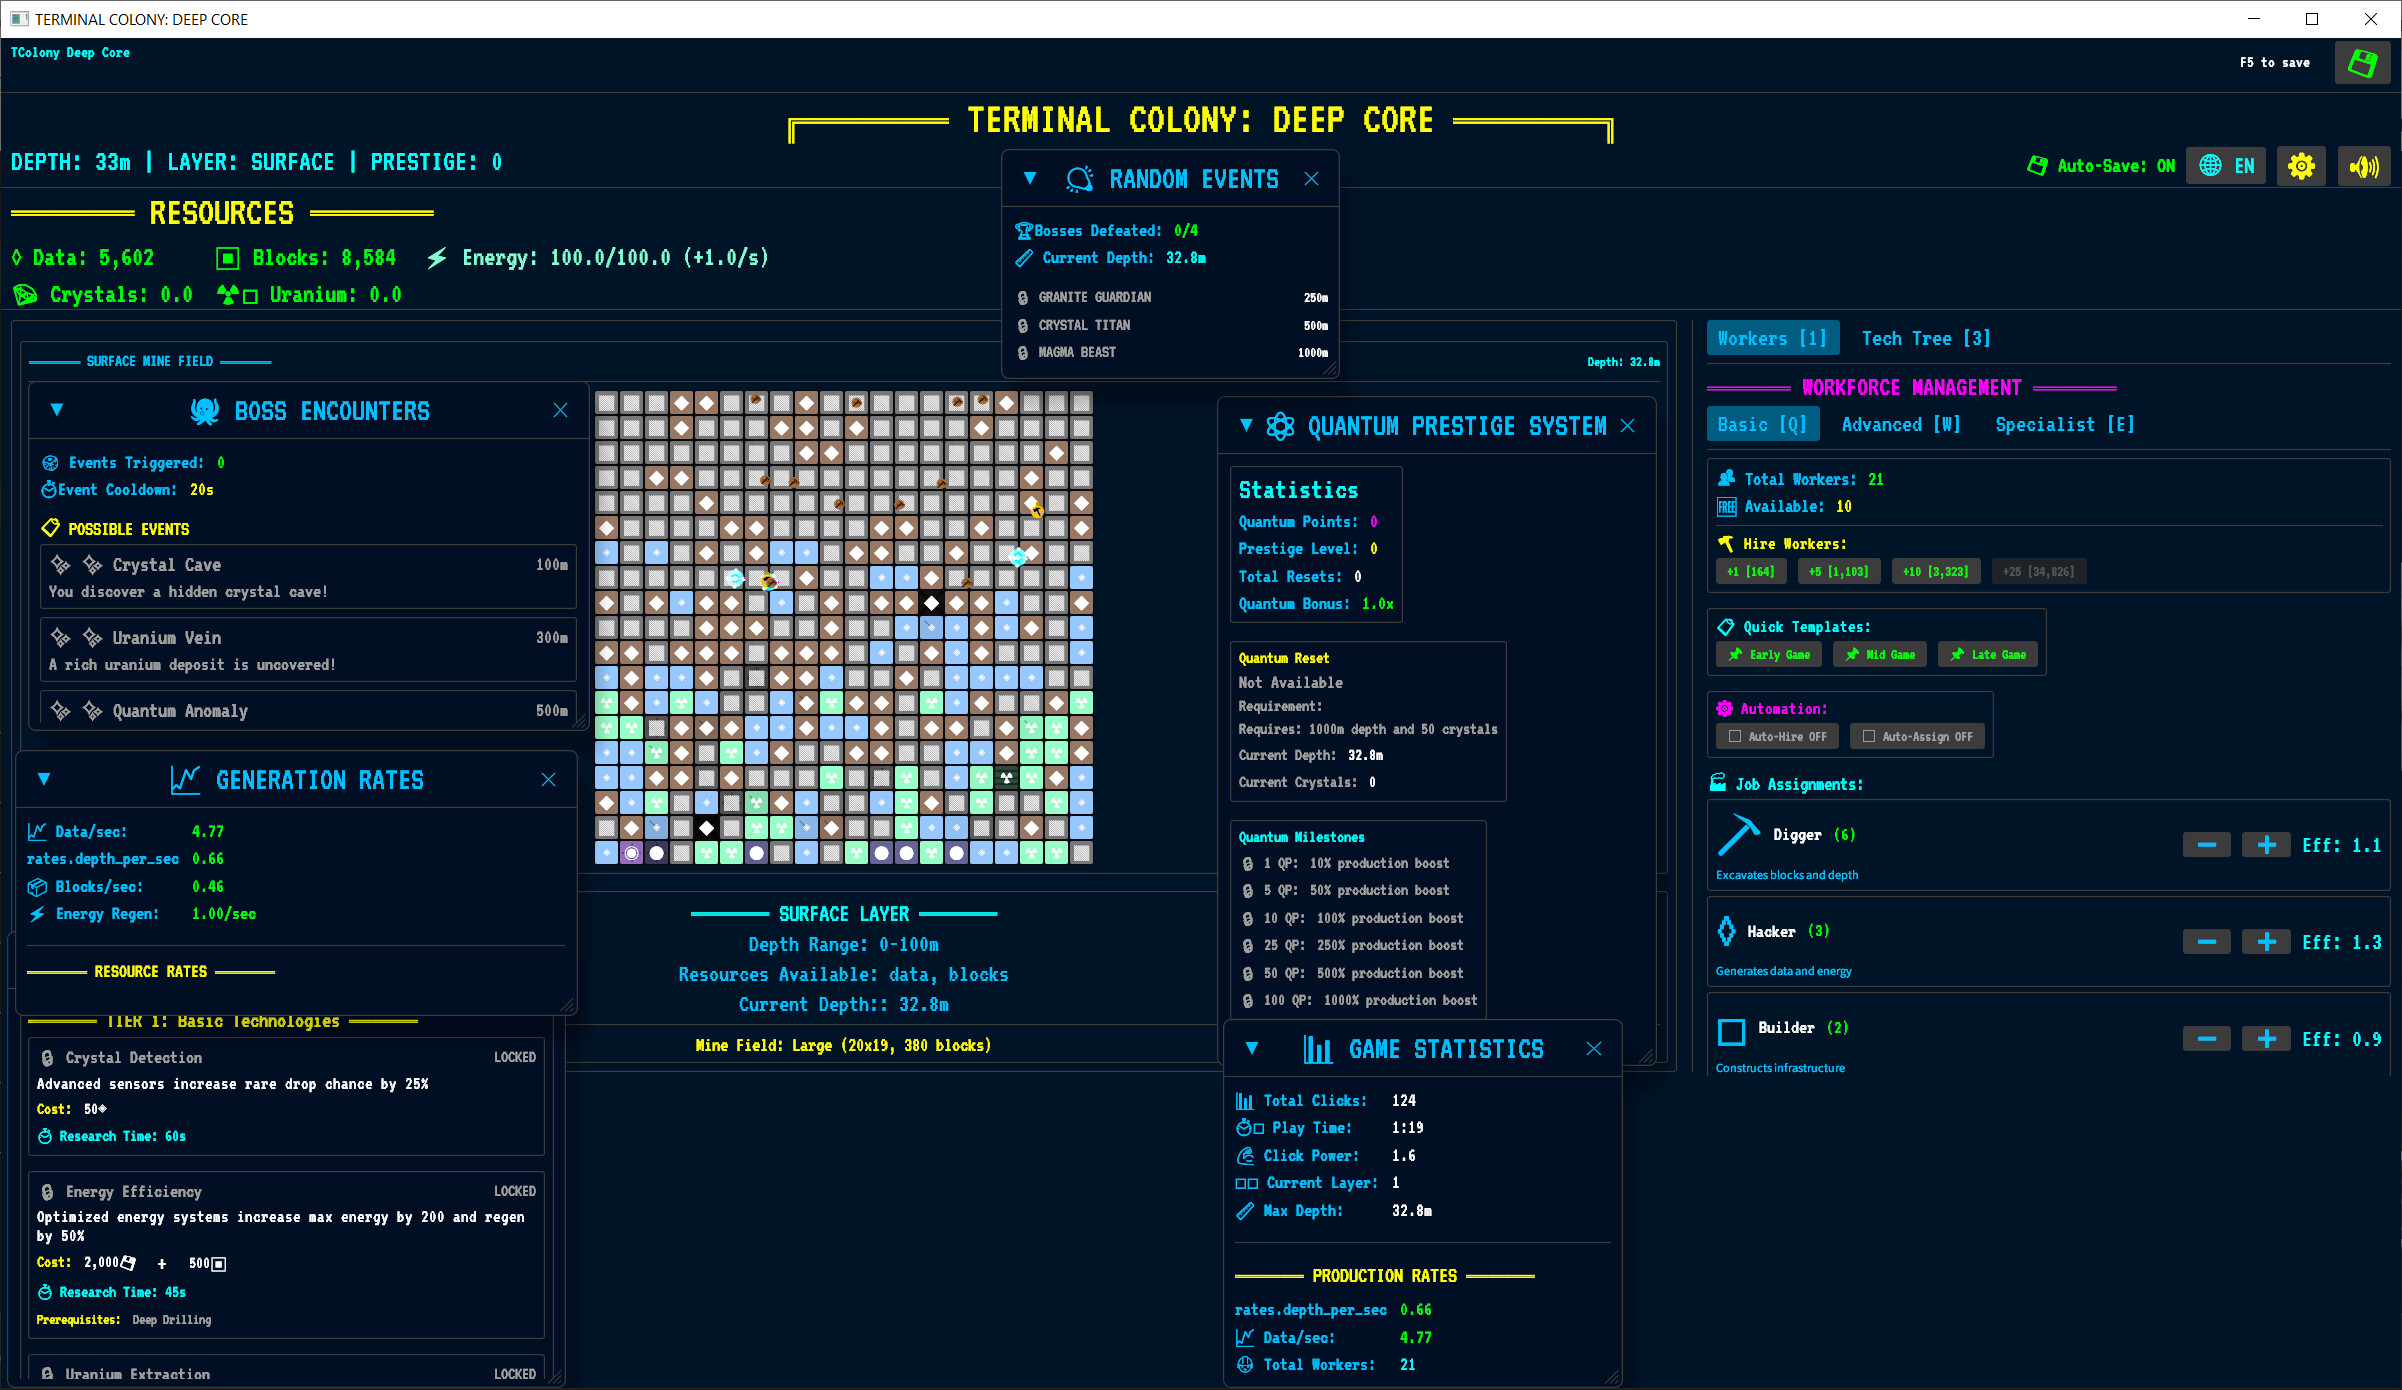
Task: Click the Hacker icon in Job Assignments
Action: pos(1729,931)
